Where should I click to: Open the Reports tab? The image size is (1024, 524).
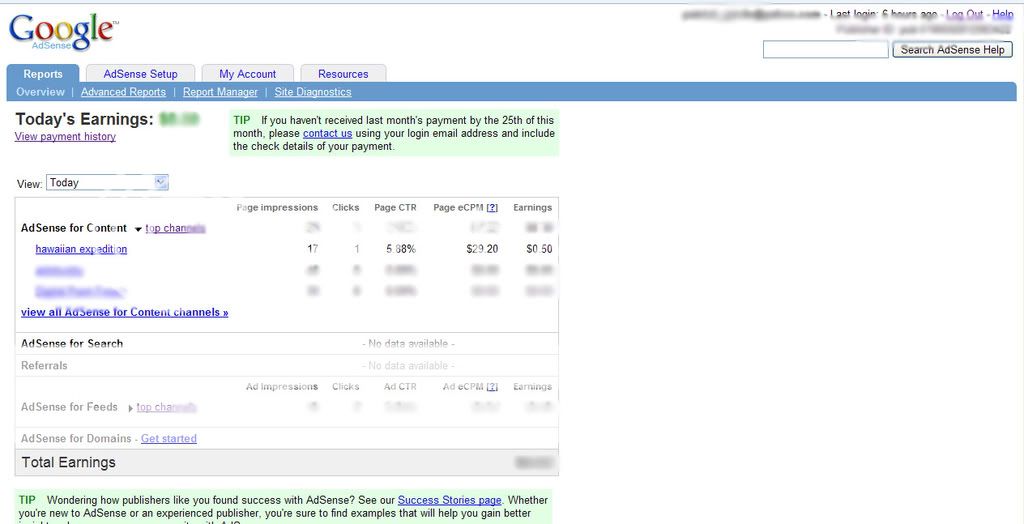(x=43, y=74)
